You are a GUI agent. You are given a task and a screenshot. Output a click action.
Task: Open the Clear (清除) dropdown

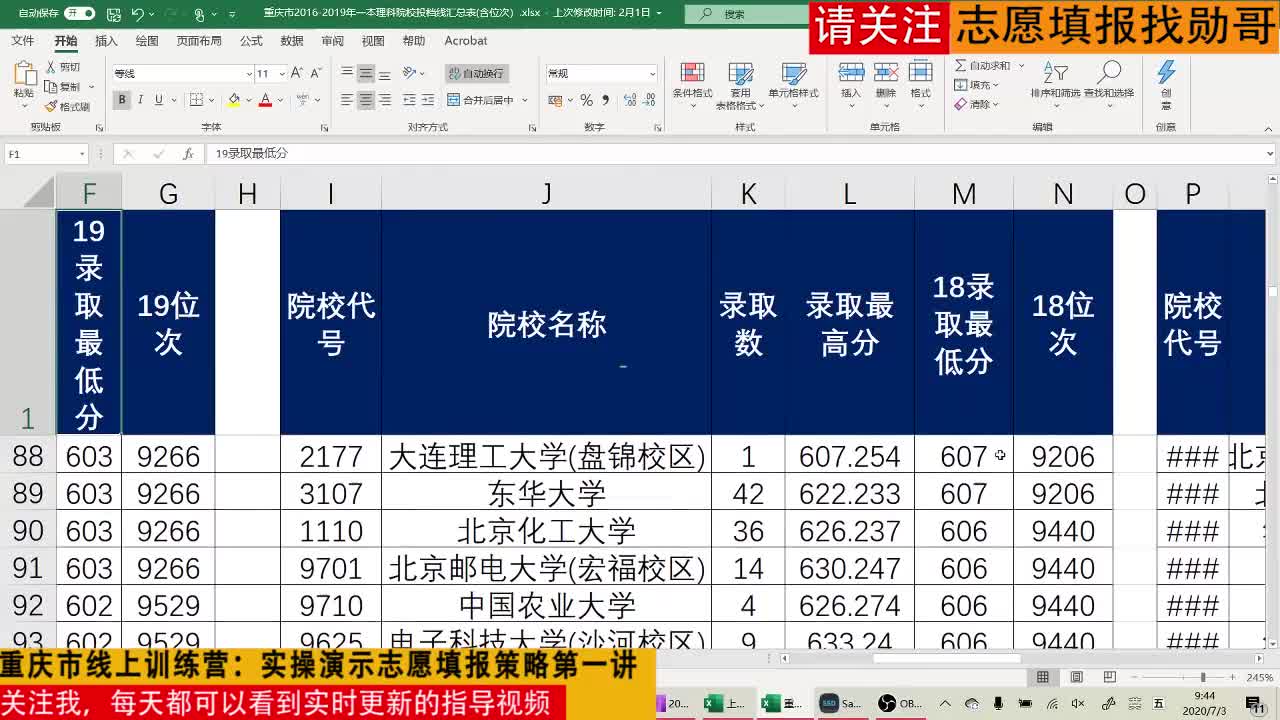[977, 104]
